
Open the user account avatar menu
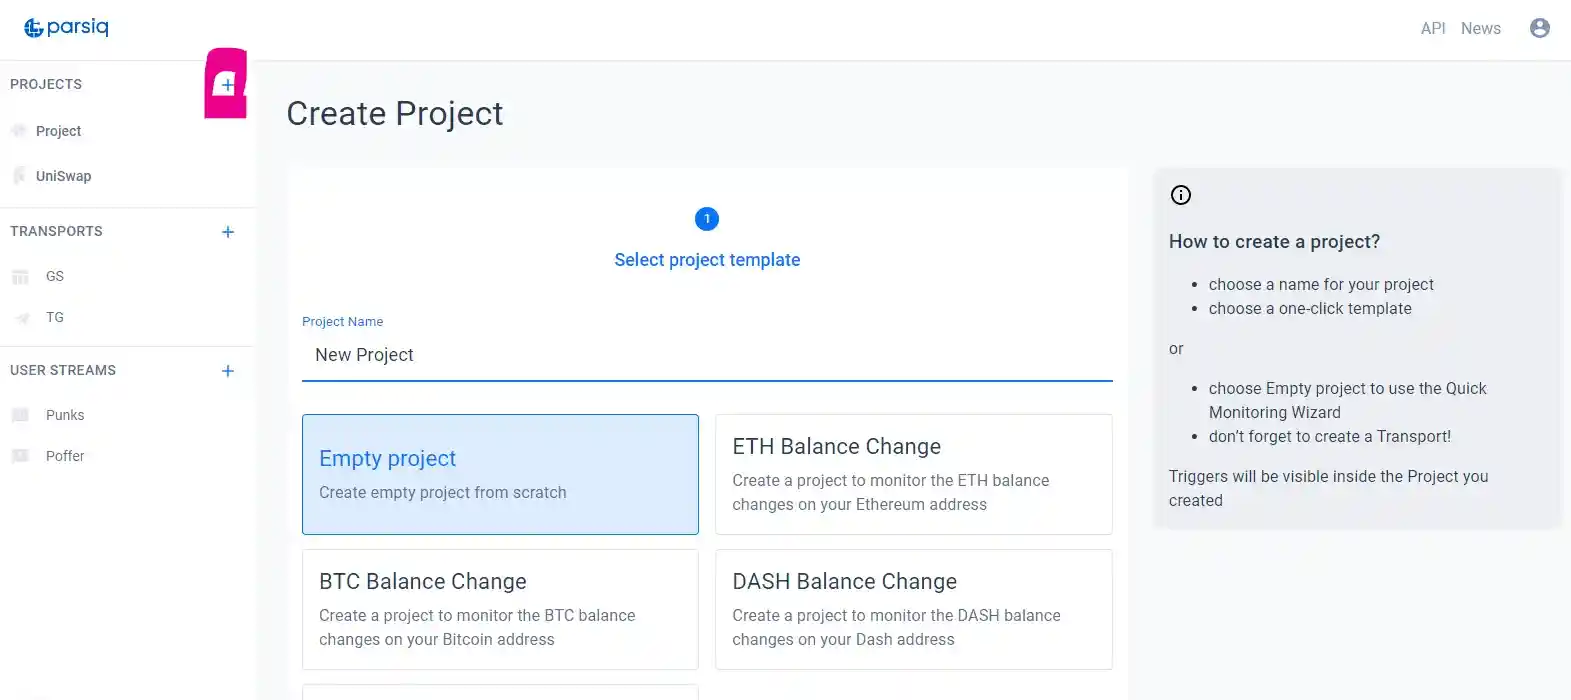click(1539, 28)
